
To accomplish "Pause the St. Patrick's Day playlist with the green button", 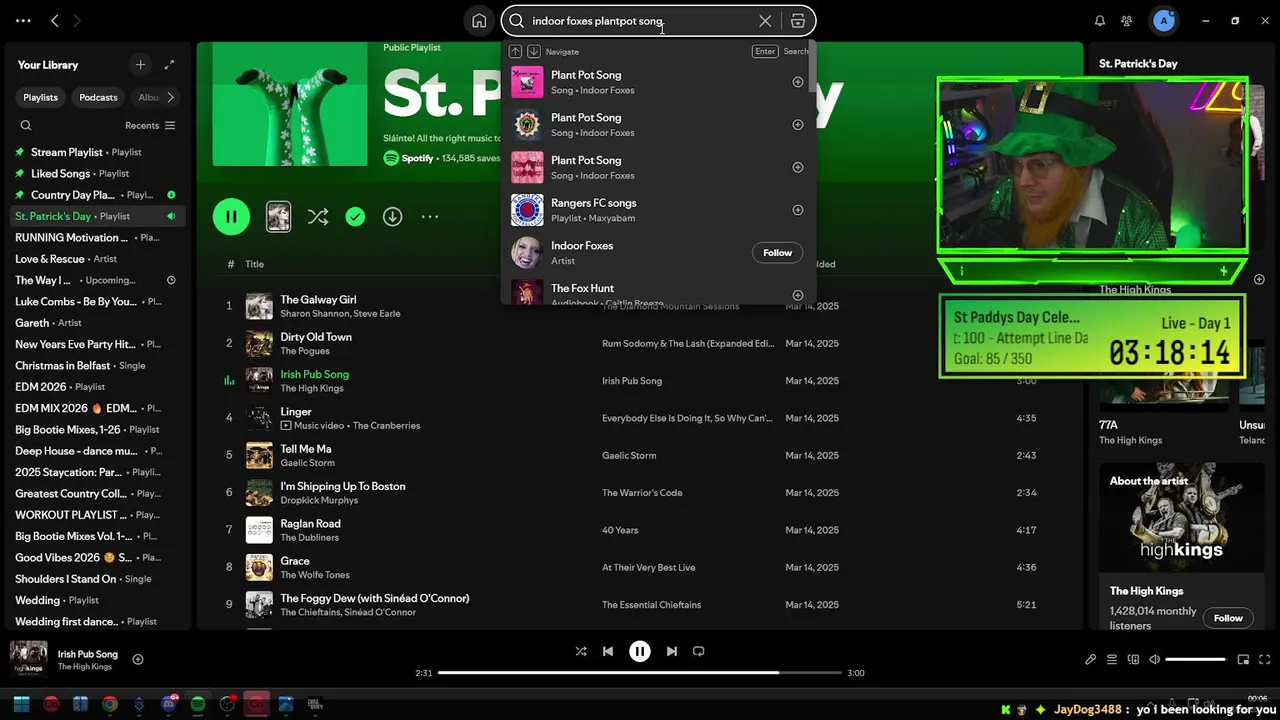I will (x=231, y=216).
